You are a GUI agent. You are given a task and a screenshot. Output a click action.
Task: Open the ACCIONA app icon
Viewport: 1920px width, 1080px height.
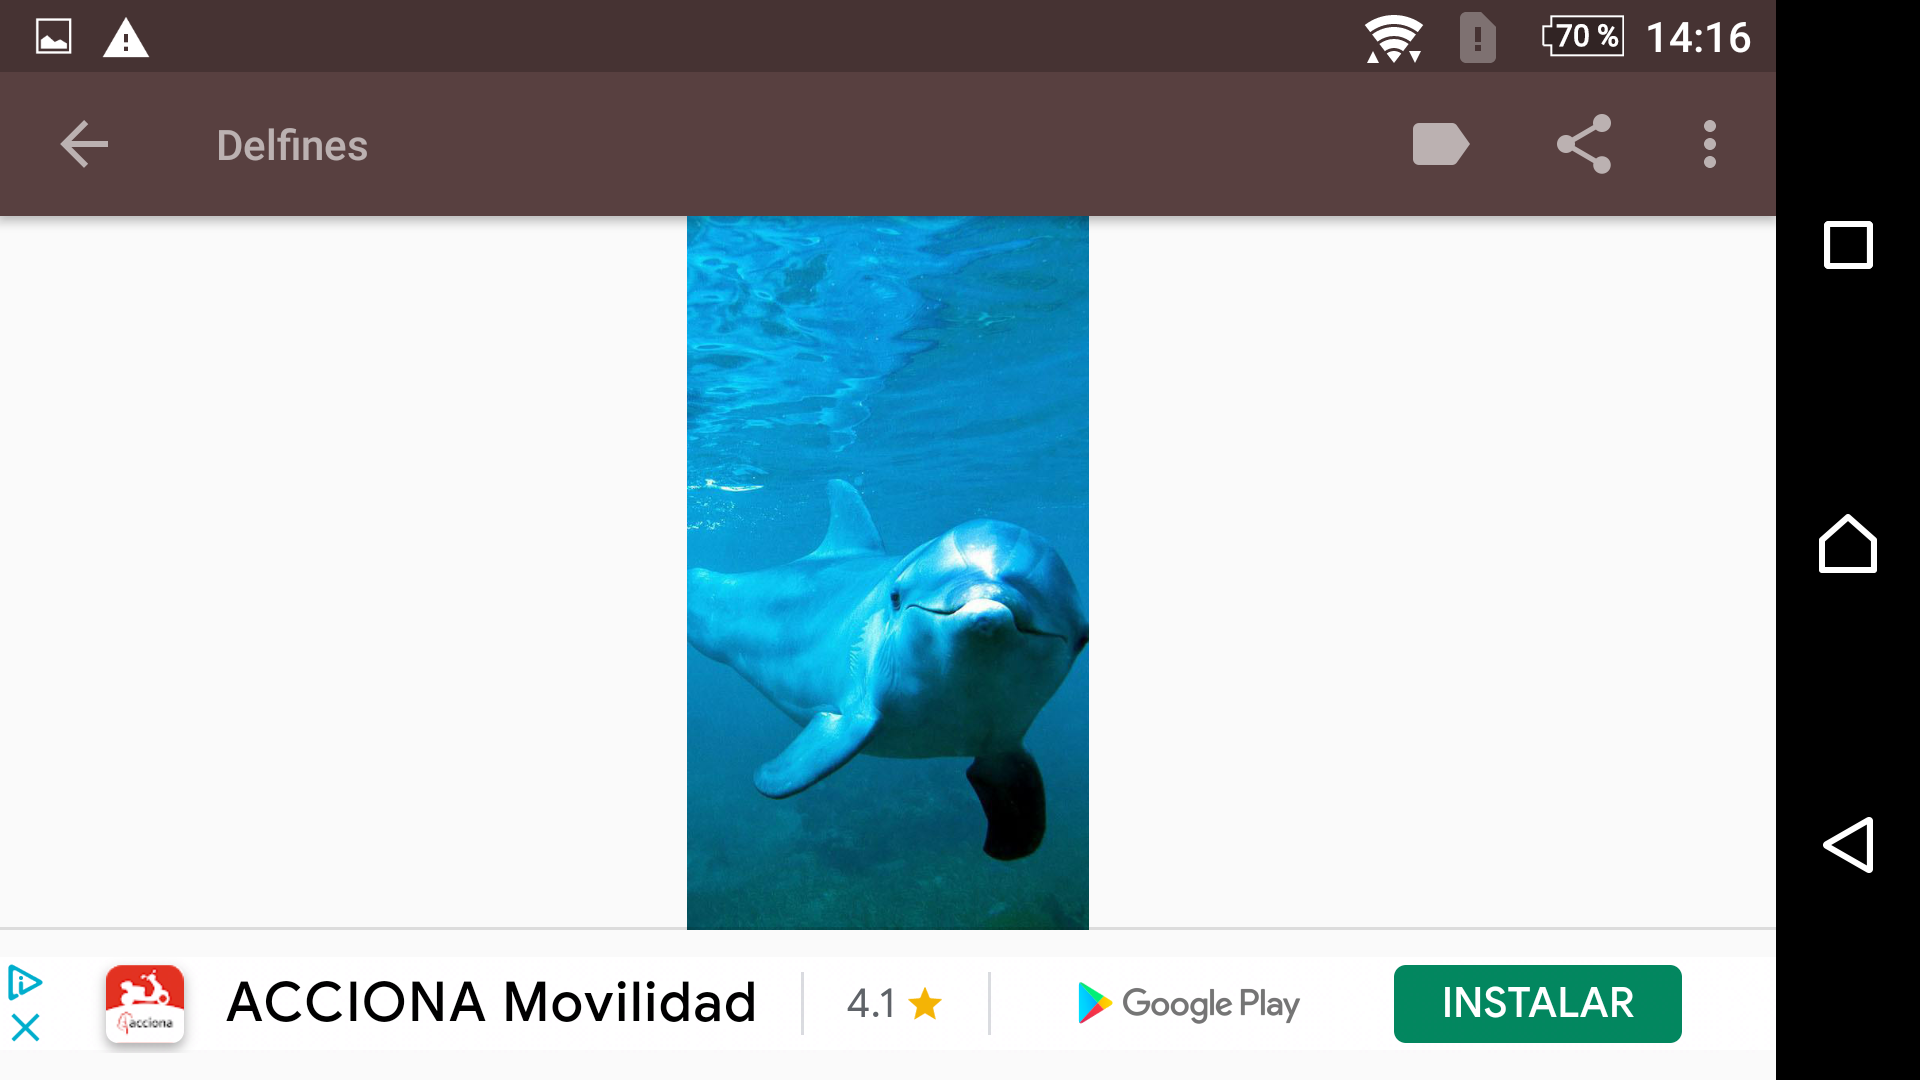pyautogui.click(x=145, y=1004)
